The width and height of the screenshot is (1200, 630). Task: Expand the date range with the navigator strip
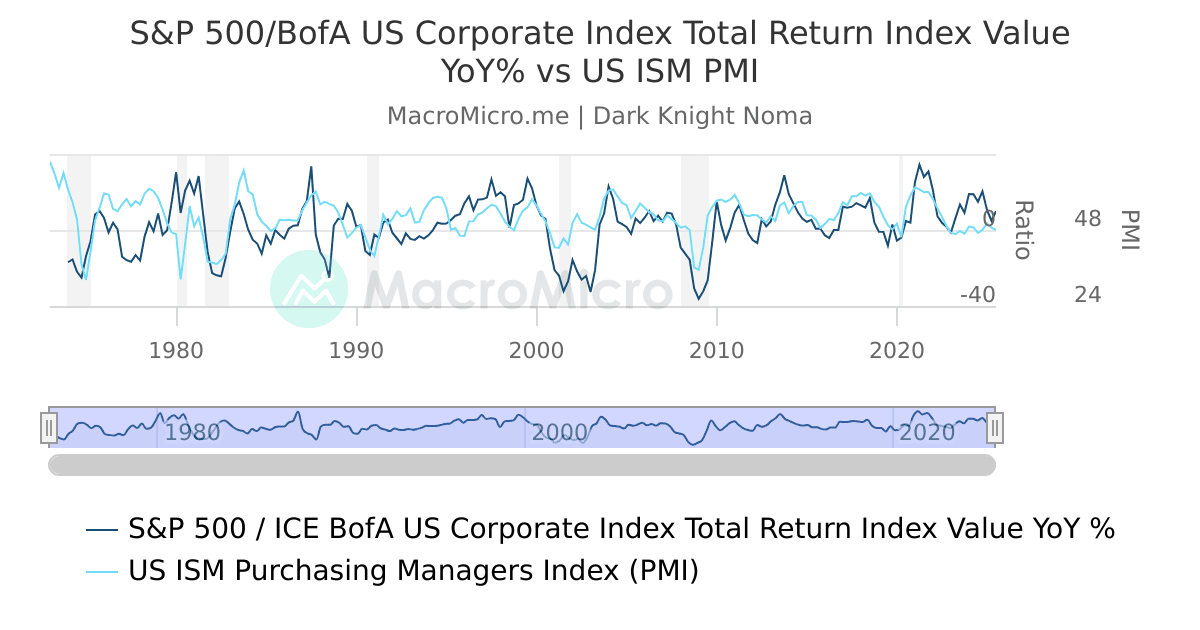point(520,428)
